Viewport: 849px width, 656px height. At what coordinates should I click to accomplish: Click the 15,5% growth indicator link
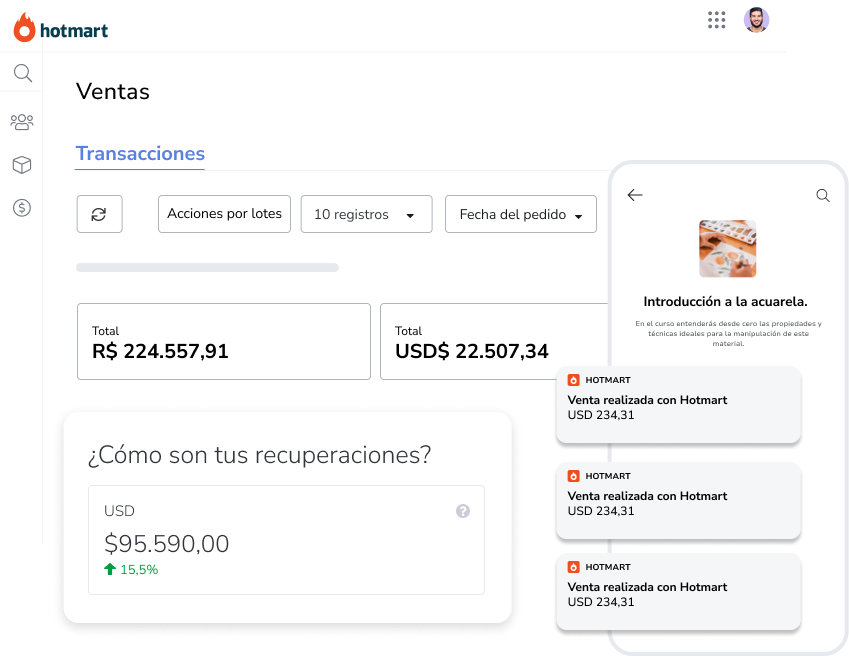point(131,569)
